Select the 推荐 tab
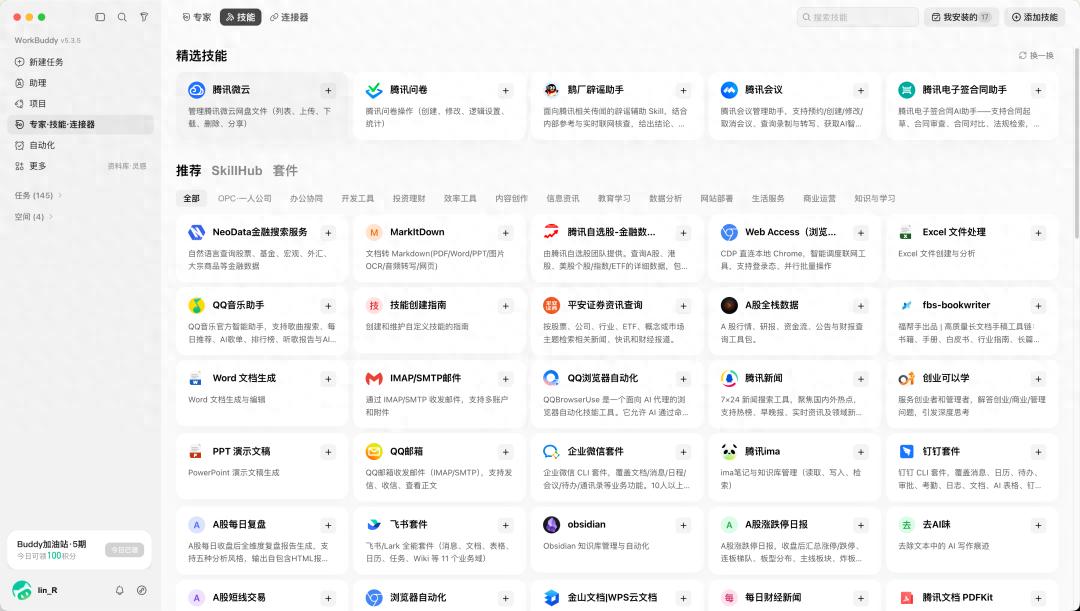The width and height of the screenshot is (1080, 611). 189,170
